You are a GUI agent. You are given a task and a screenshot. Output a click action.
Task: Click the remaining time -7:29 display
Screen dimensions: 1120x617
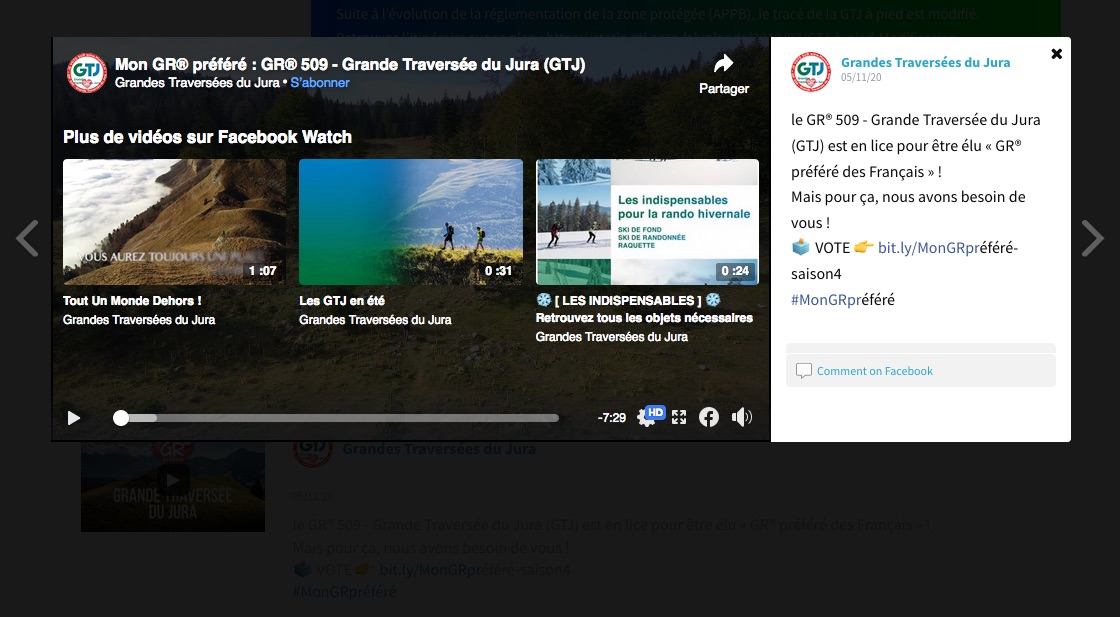(611, 418)
